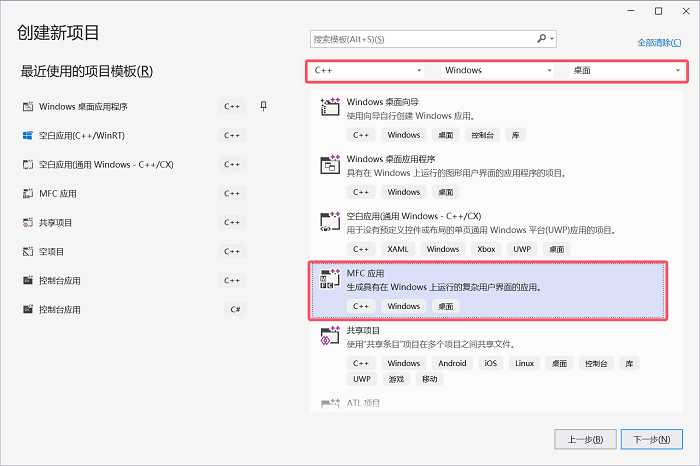The width and height of the screenshot is (700, 466).
Task: Click the 游戏 tag under 共享项目
Action: coord(396,379)
